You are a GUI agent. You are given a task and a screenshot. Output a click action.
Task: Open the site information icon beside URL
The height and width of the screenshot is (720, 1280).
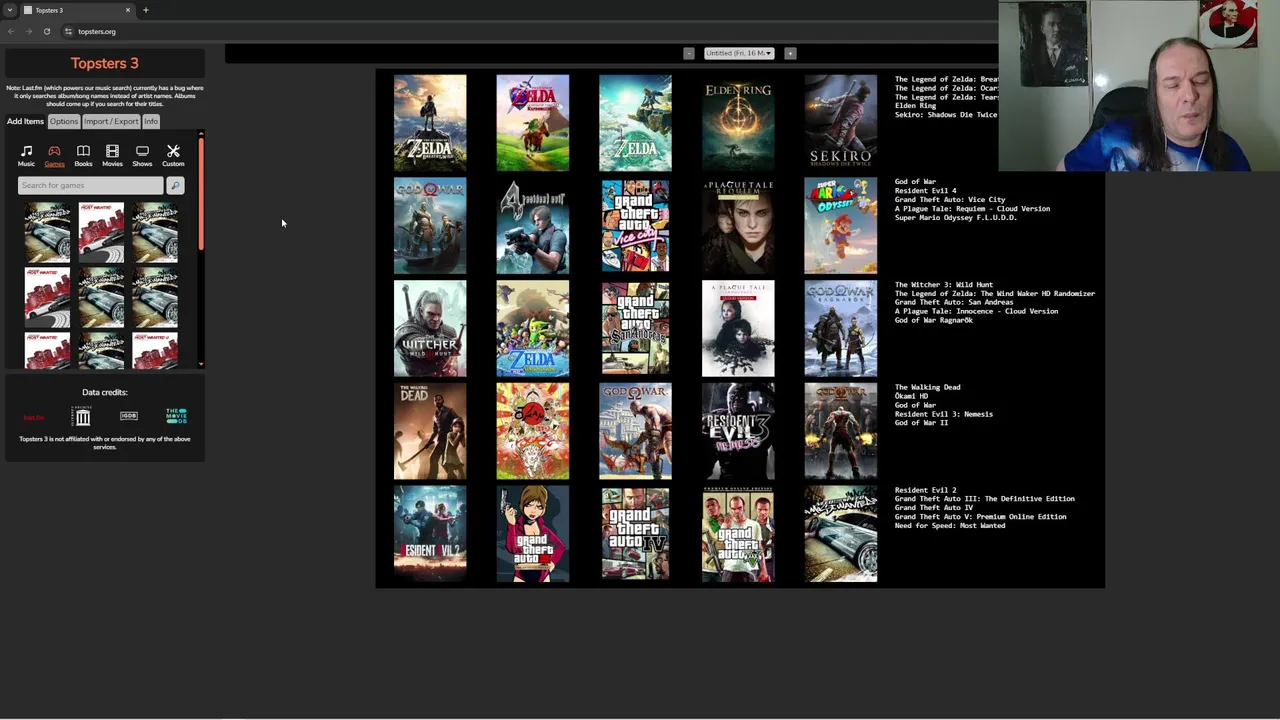coord(68,31)
